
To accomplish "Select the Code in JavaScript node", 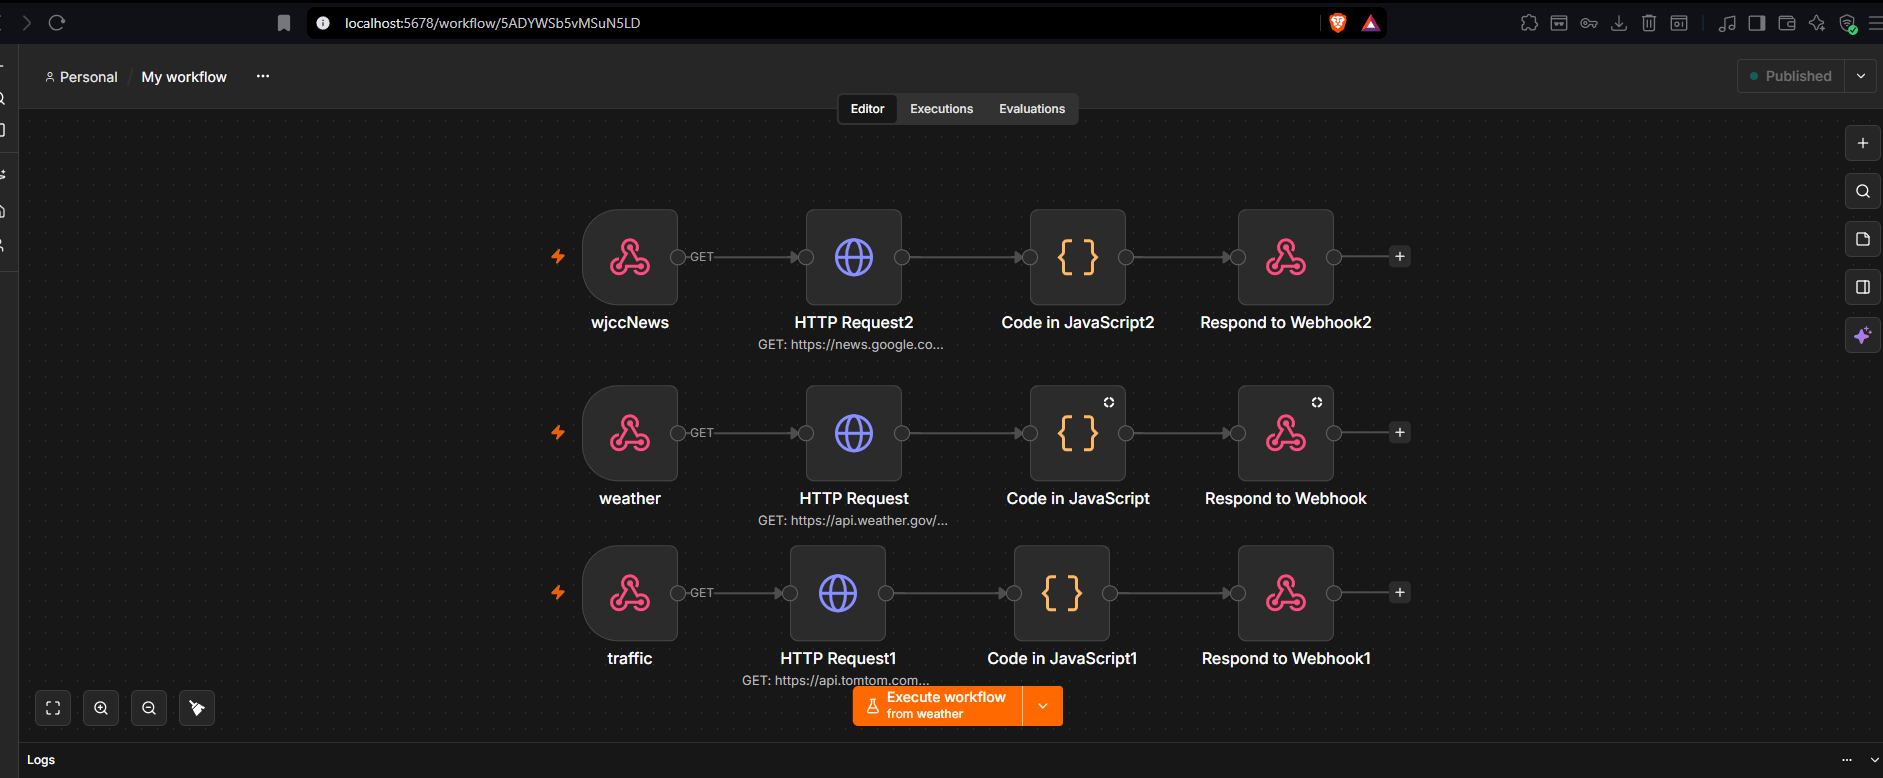I will tap(1078, 433).
